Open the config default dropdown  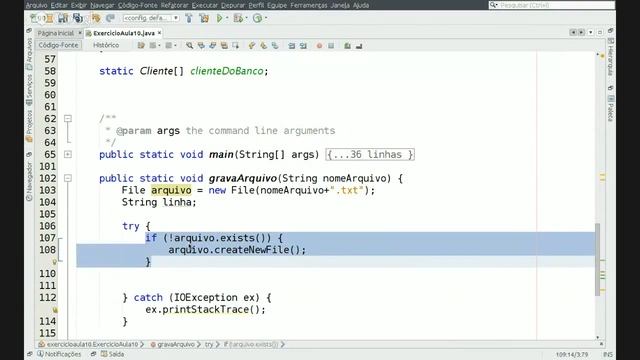(151, 18)
